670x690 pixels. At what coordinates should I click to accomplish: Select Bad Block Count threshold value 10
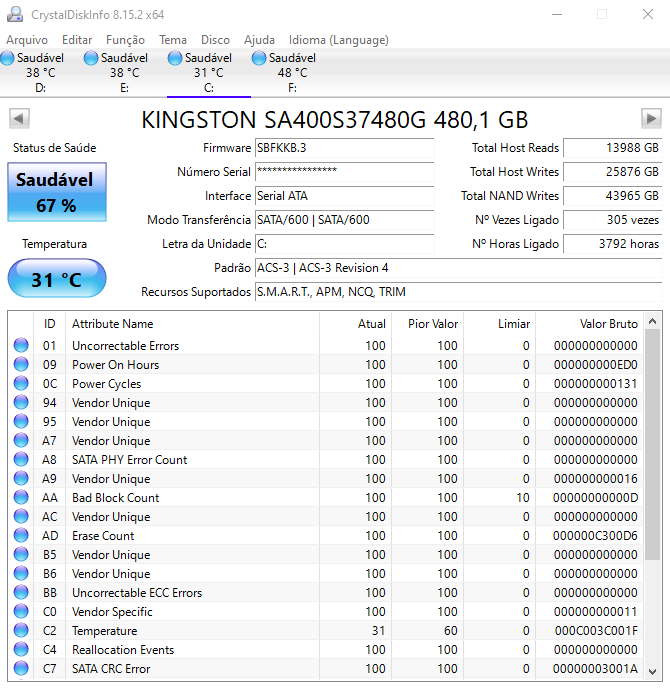coord(523,498)
